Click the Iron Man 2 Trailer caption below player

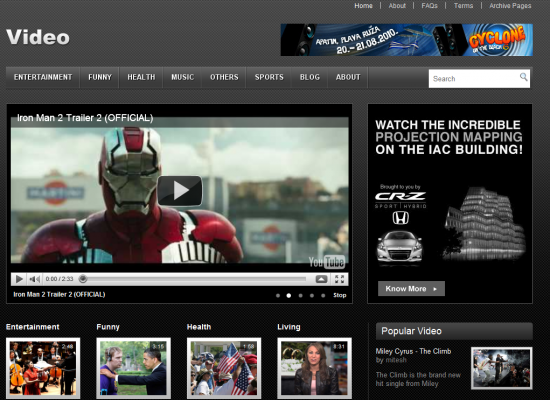pos(59,295)
